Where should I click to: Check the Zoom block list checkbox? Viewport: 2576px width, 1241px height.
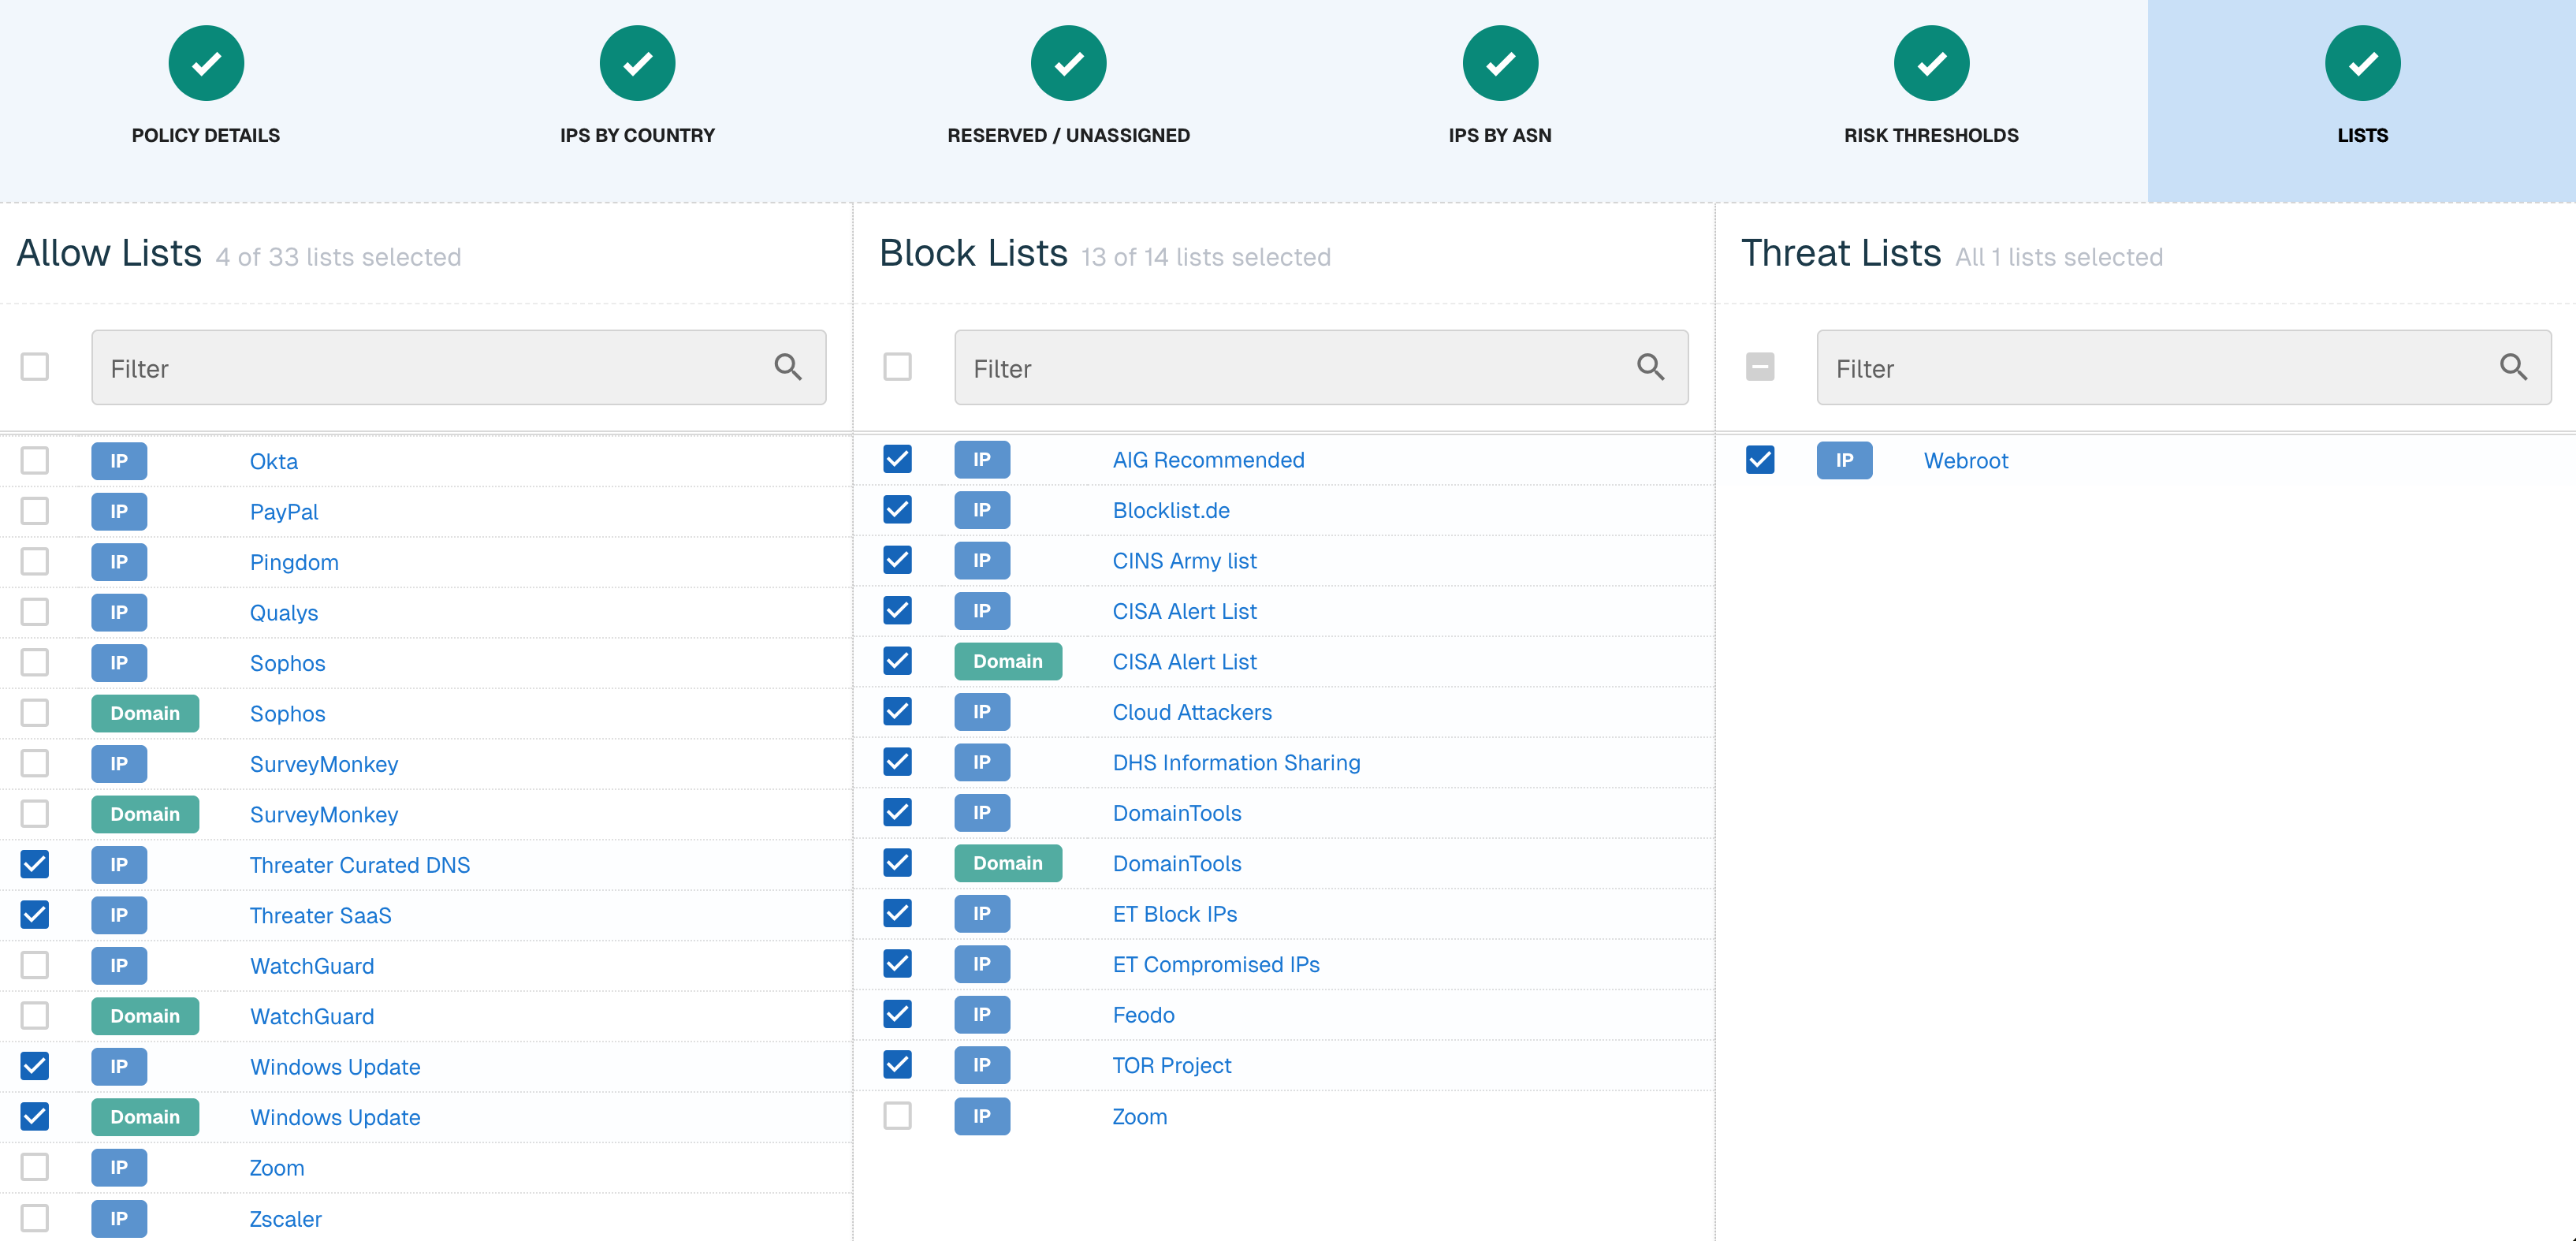coord(897,1115)
